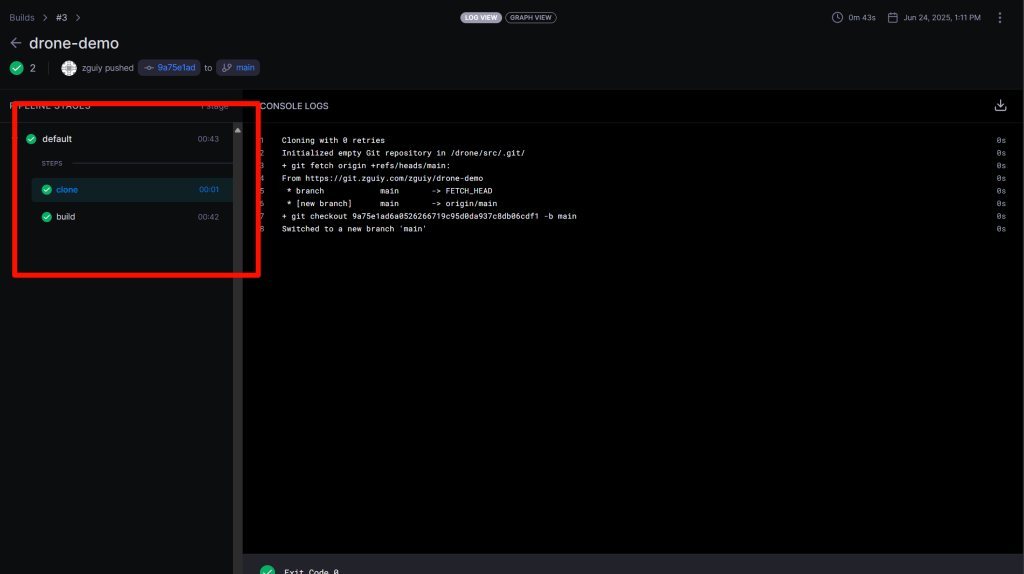Click the green check icon beside build step
1024x574 pixels.
coord(46,217)
